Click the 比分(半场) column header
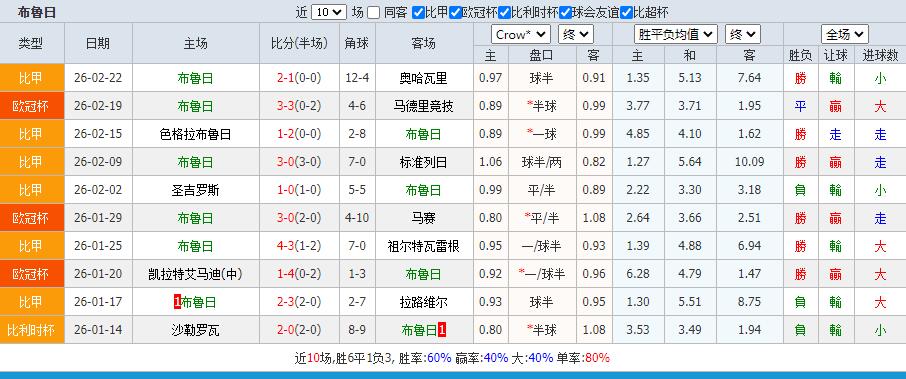The height and width of the screenshot is (379, 906). coord(299,43)
